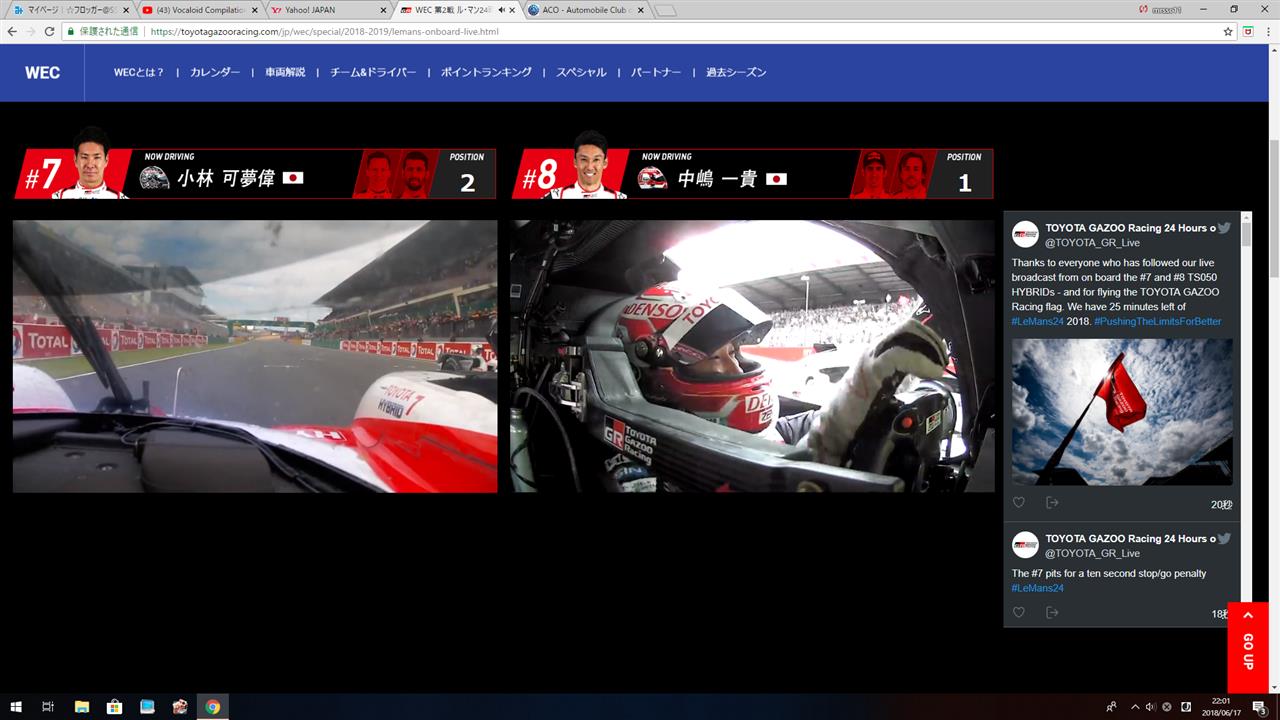The image size is (1280, 720).
Task: Open @TOYOTA_GR_Live handle on first tweet
Action: coord(1092,243)
